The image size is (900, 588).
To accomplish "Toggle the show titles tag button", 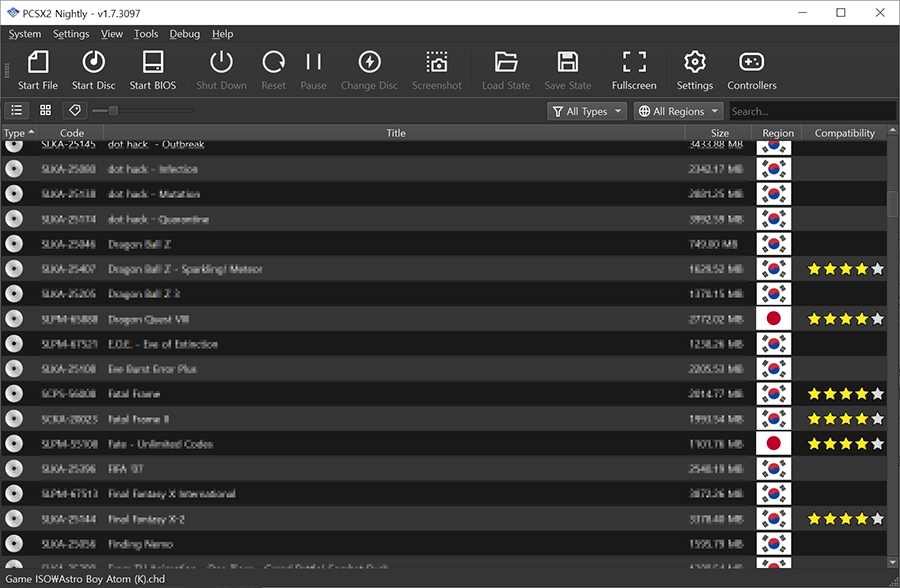I will 75,110.
